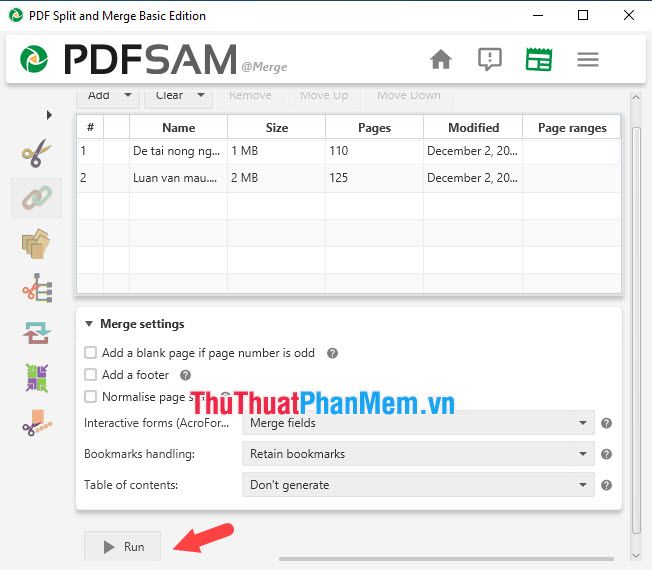
Task: Enable Add a blank page if odd checkbox
Action: tap(90, 353)
